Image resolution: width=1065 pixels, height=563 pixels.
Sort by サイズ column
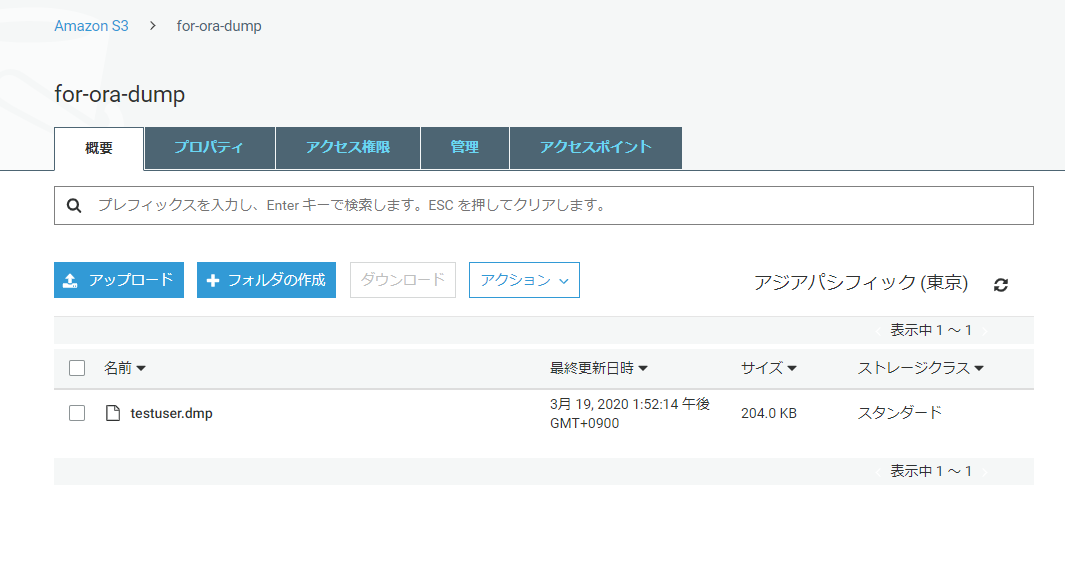[768, 368]
